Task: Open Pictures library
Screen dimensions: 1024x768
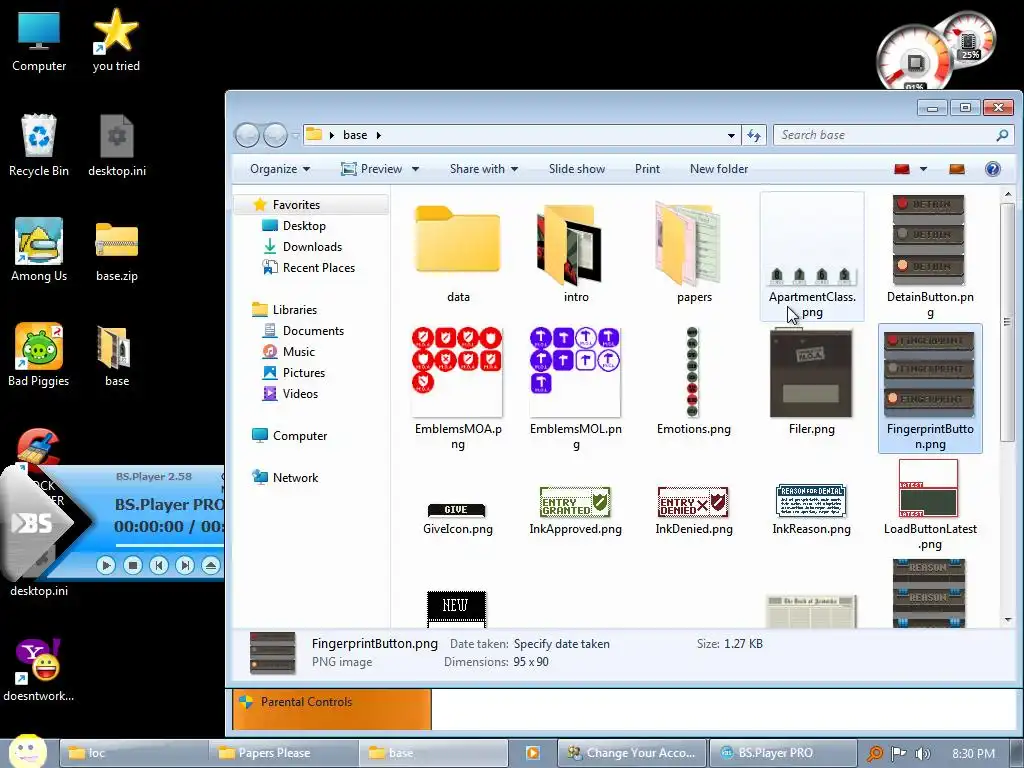Action: 304,373
